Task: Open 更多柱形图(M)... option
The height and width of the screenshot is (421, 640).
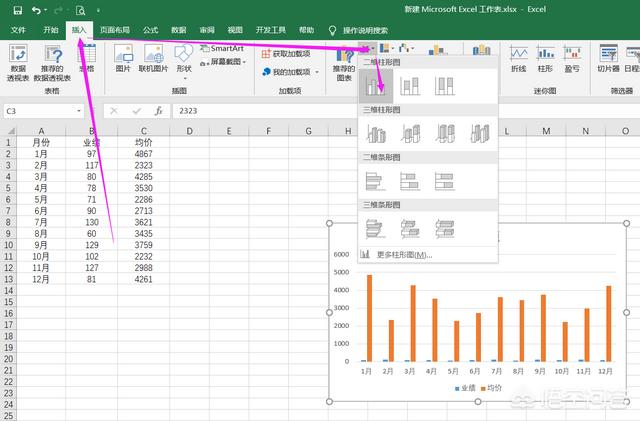Action: pos(428,255)
